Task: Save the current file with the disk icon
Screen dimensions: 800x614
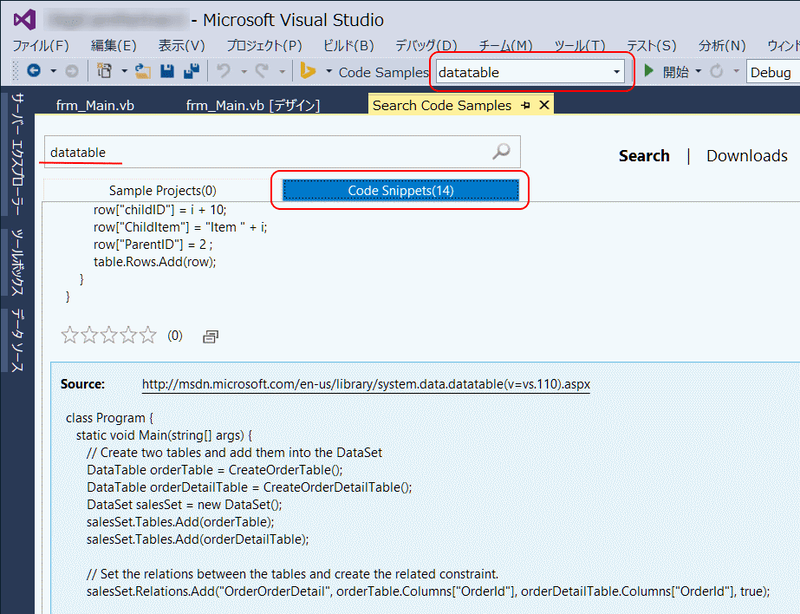Action: point(167,71)
